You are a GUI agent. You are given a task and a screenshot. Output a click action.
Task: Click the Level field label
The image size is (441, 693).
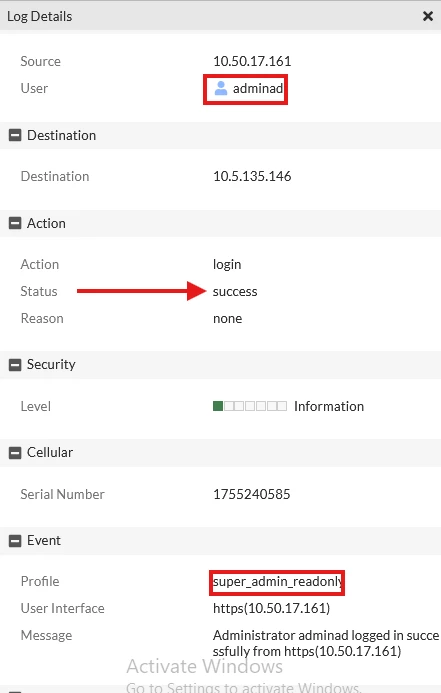35,406
